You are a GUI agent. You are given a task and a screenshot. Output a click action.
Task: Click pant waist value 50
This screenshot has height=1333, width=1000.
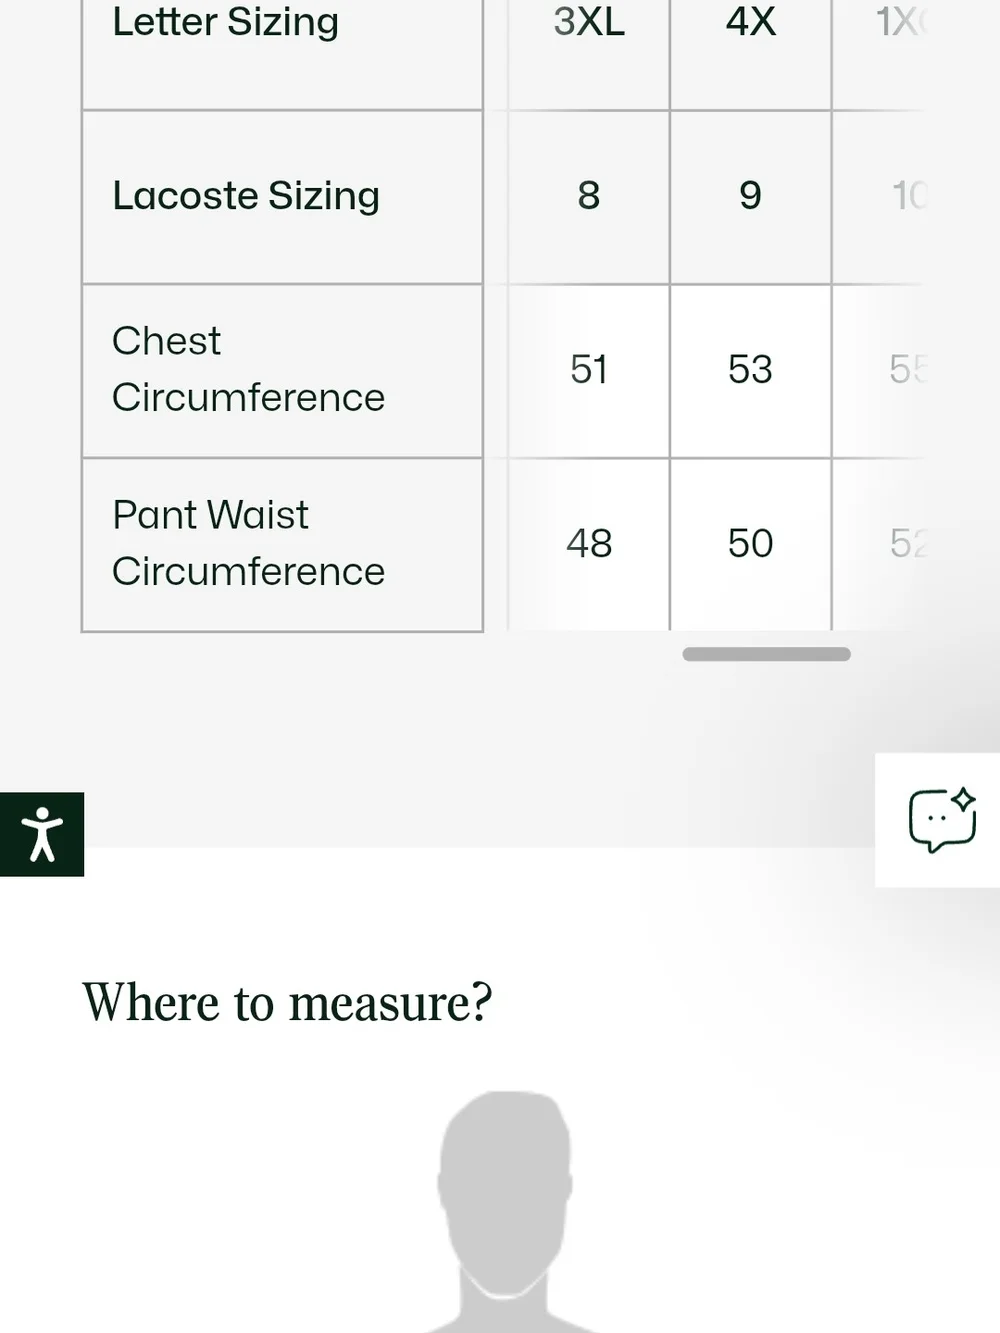751,544
